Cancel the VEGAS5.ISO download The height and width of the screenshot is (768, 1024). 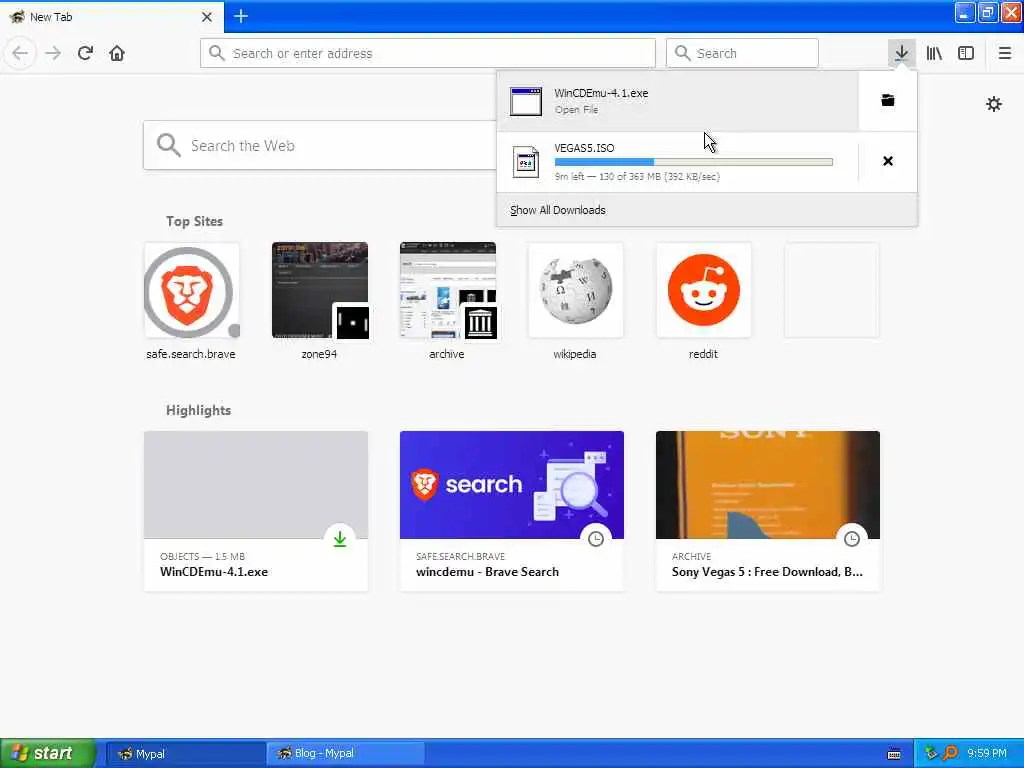click(888, 161)
